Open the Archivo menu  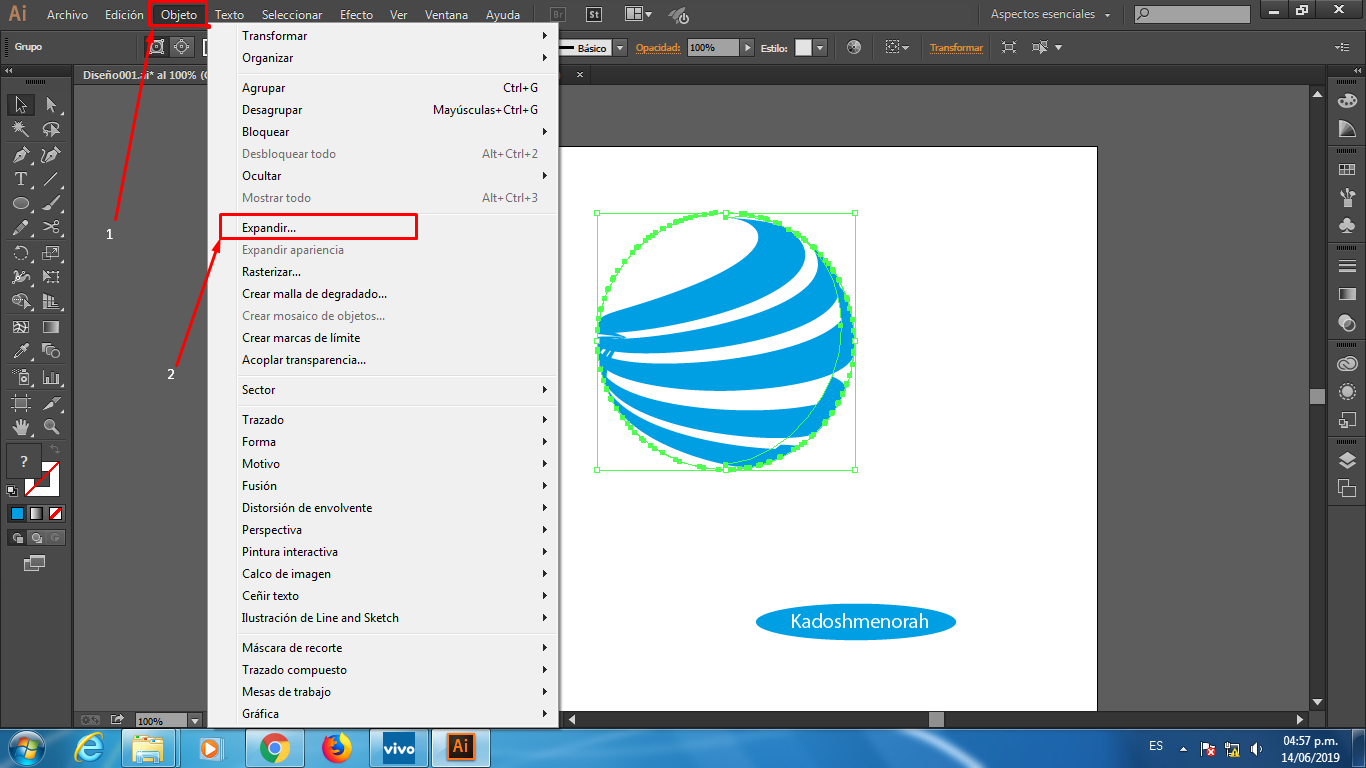click(x=67, y=15)
